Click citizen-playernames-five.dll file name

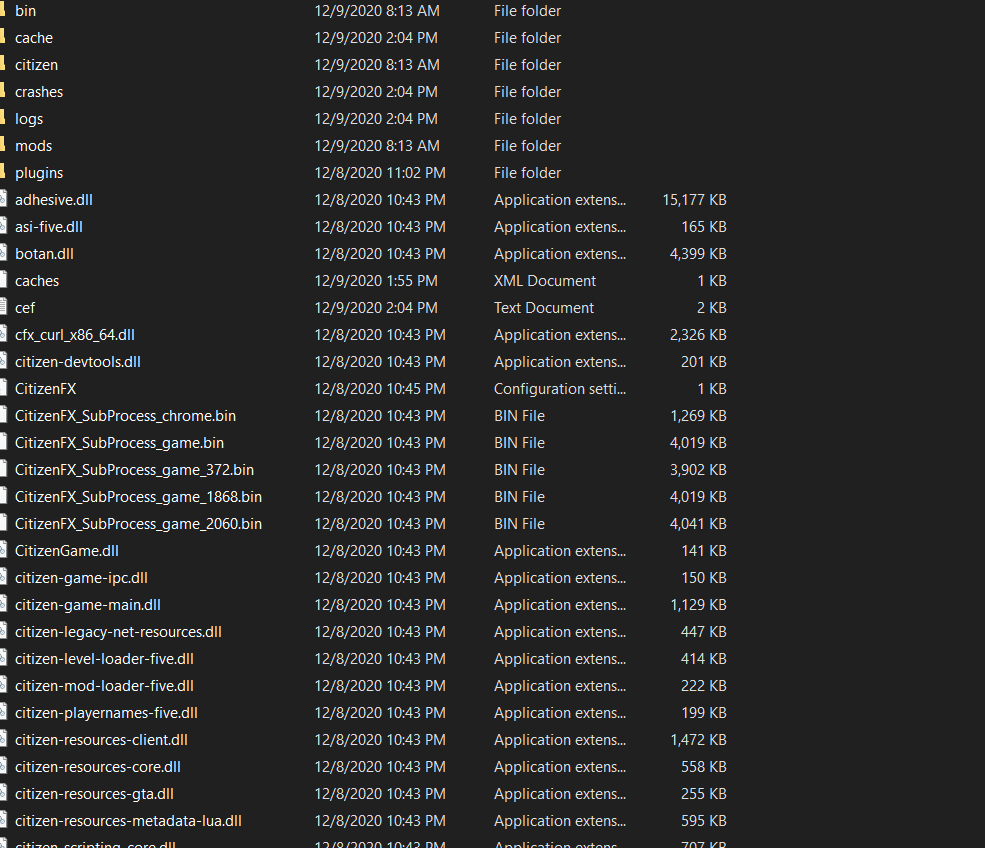(x=106, y=713)
